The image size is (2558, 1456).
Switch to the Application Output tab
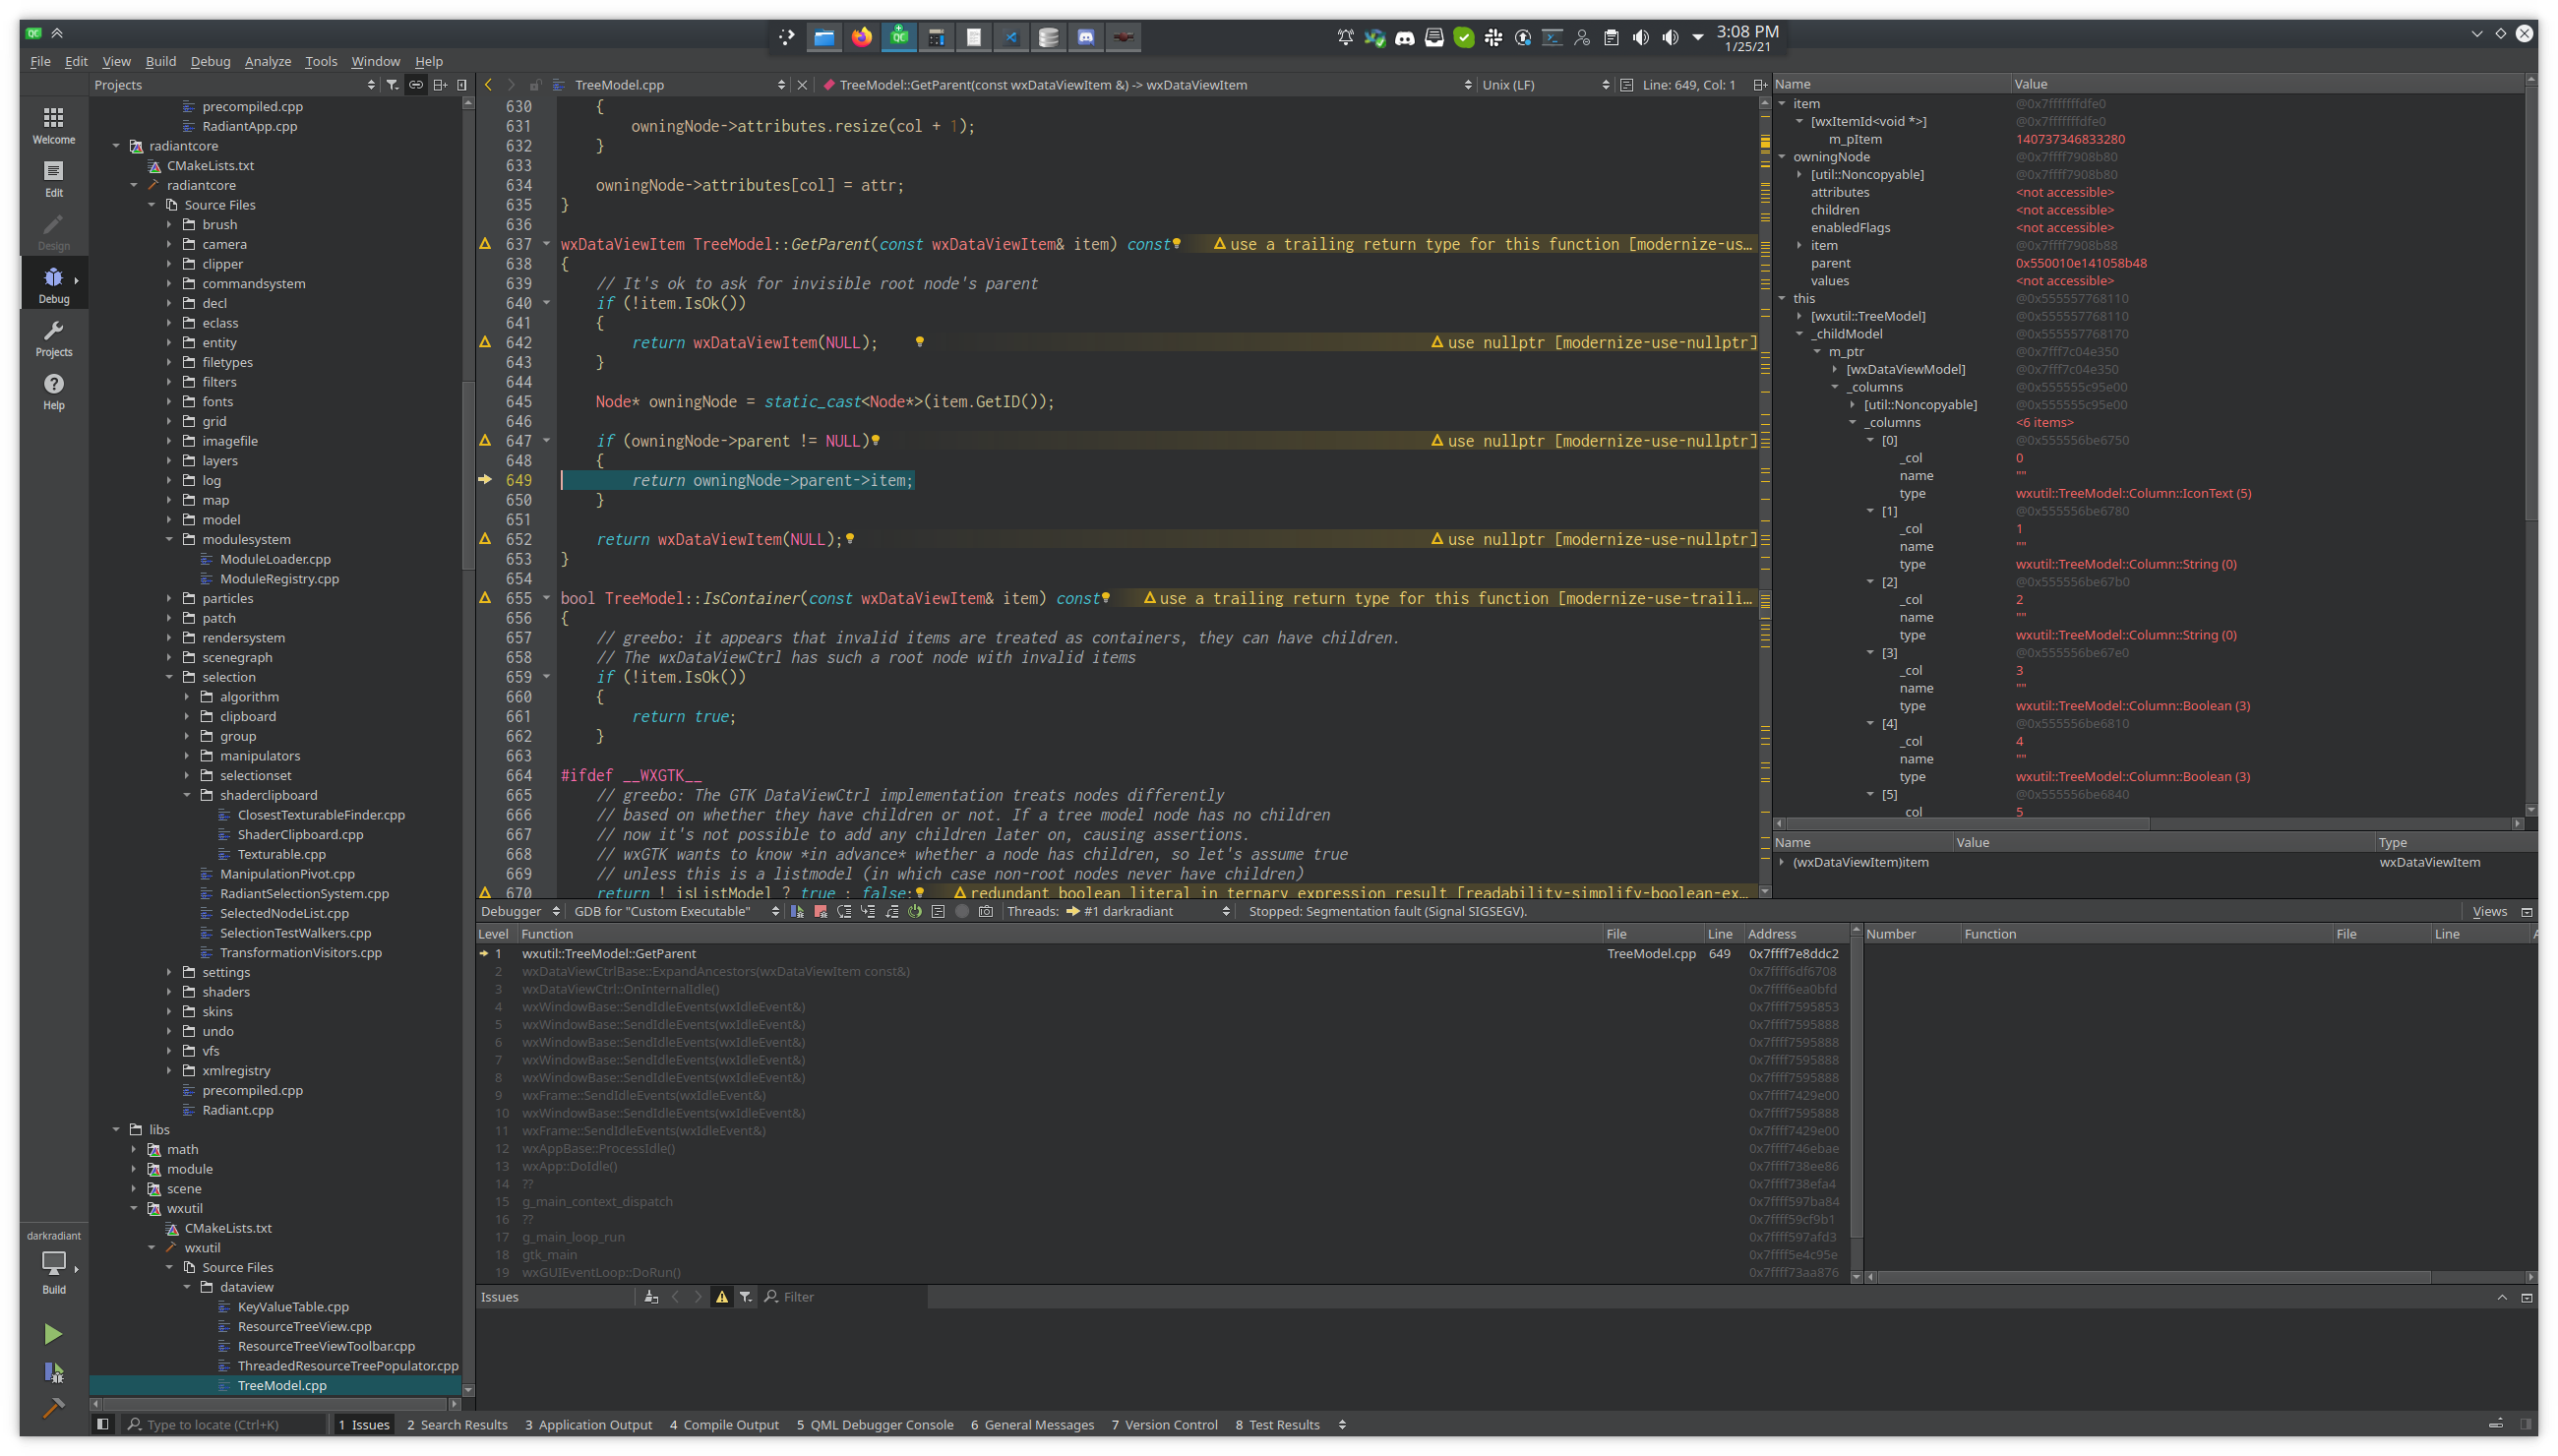(588, 1424)
